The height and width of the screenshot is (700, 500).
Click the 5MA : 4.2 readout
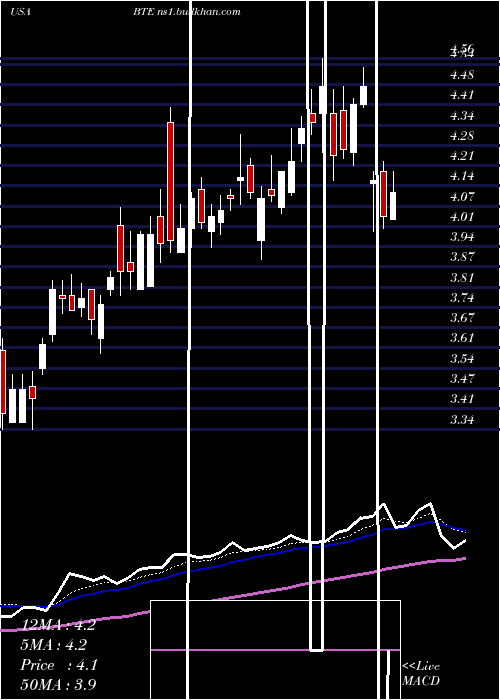point(54,645)
